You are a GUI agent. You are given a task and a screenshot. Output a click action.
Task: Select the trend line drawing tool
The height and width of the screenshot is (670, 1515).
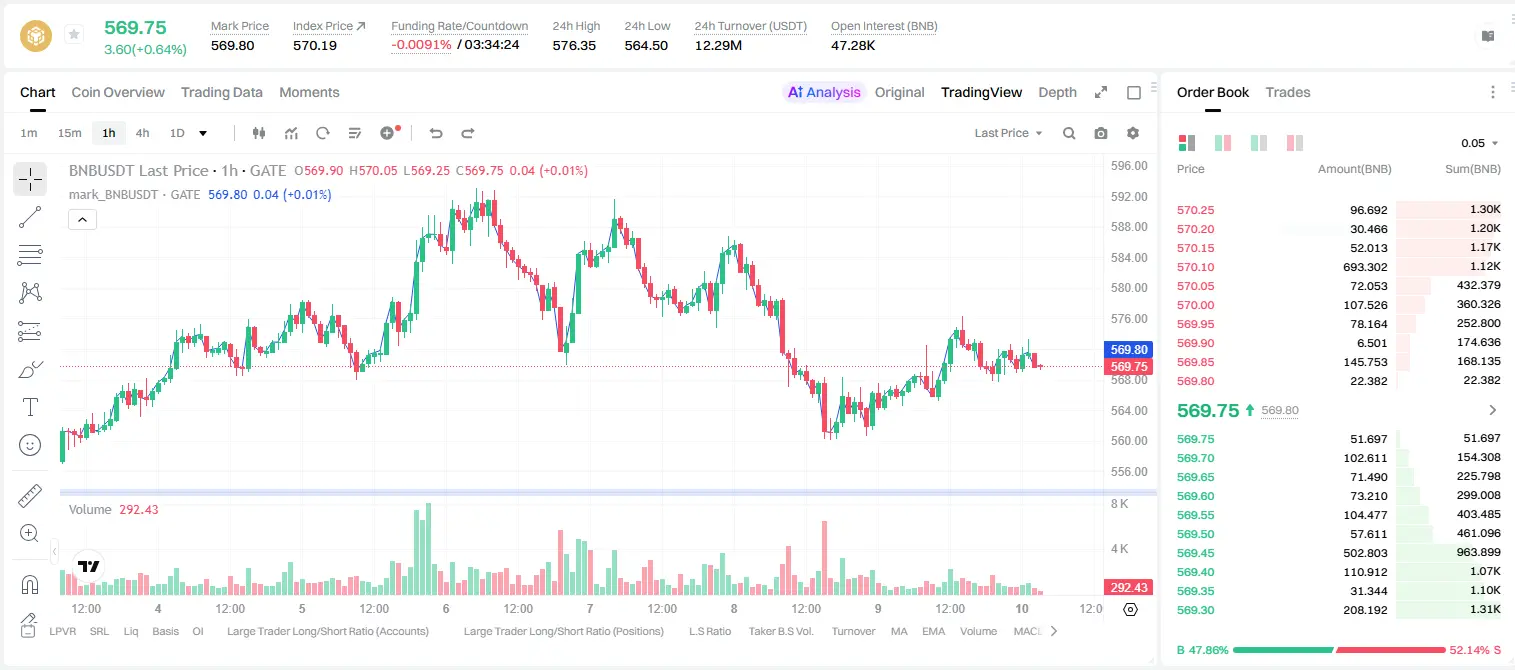pyautogui.click(x=30, y=217)
